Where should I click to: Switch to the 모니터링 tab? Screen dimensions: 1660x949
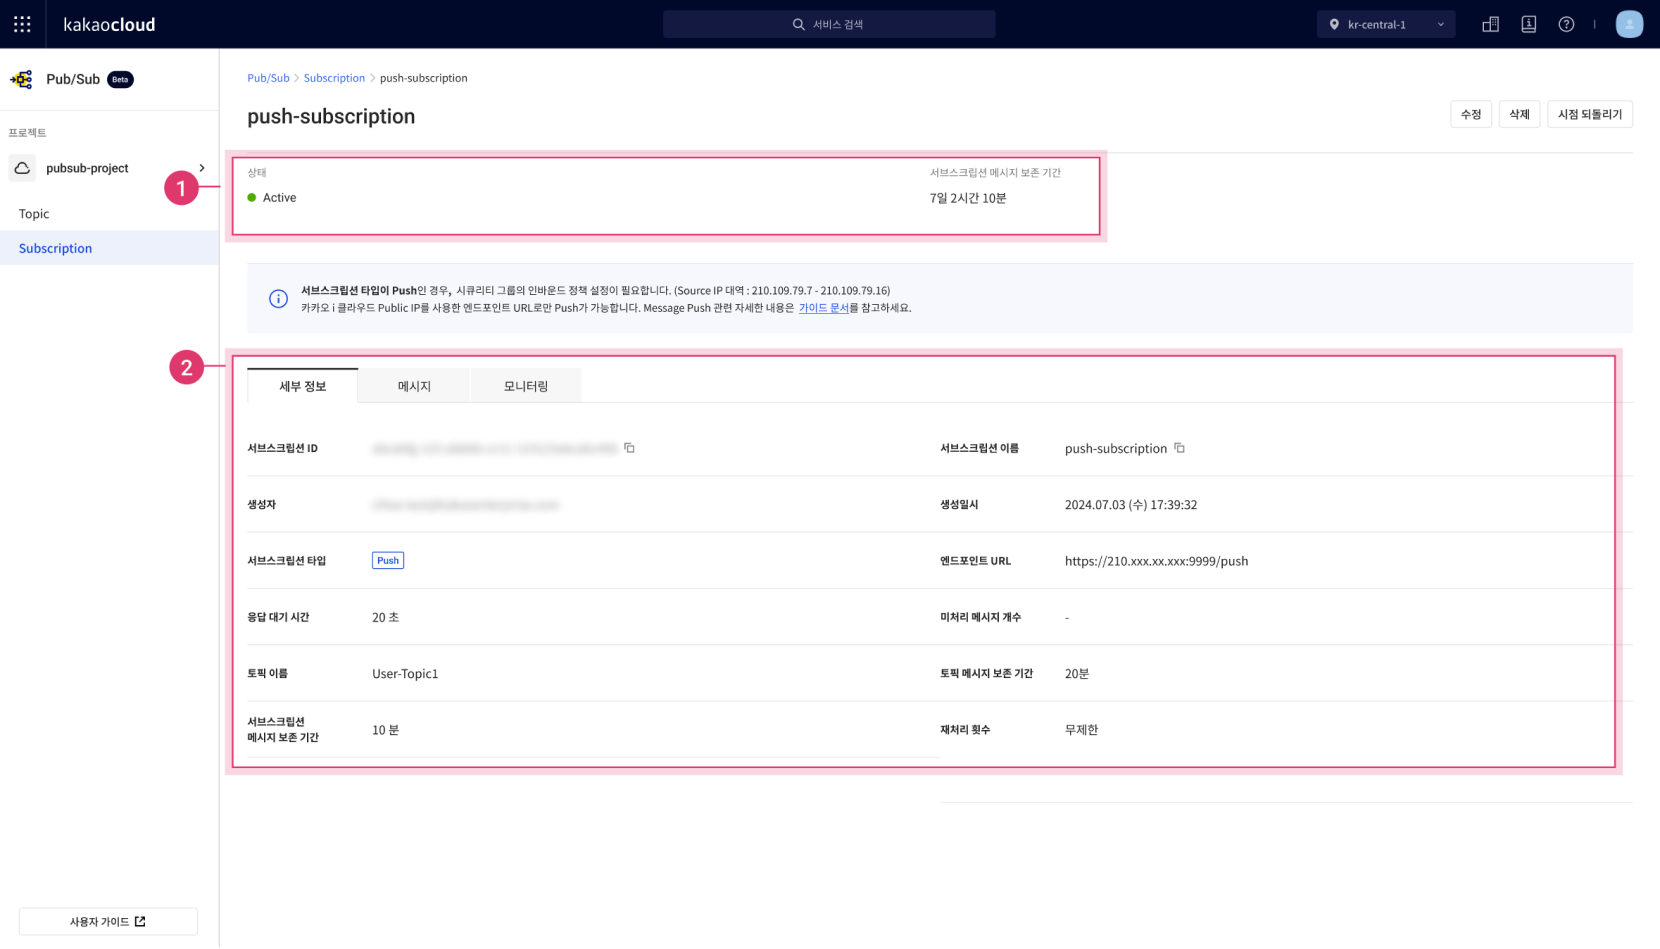526,386
